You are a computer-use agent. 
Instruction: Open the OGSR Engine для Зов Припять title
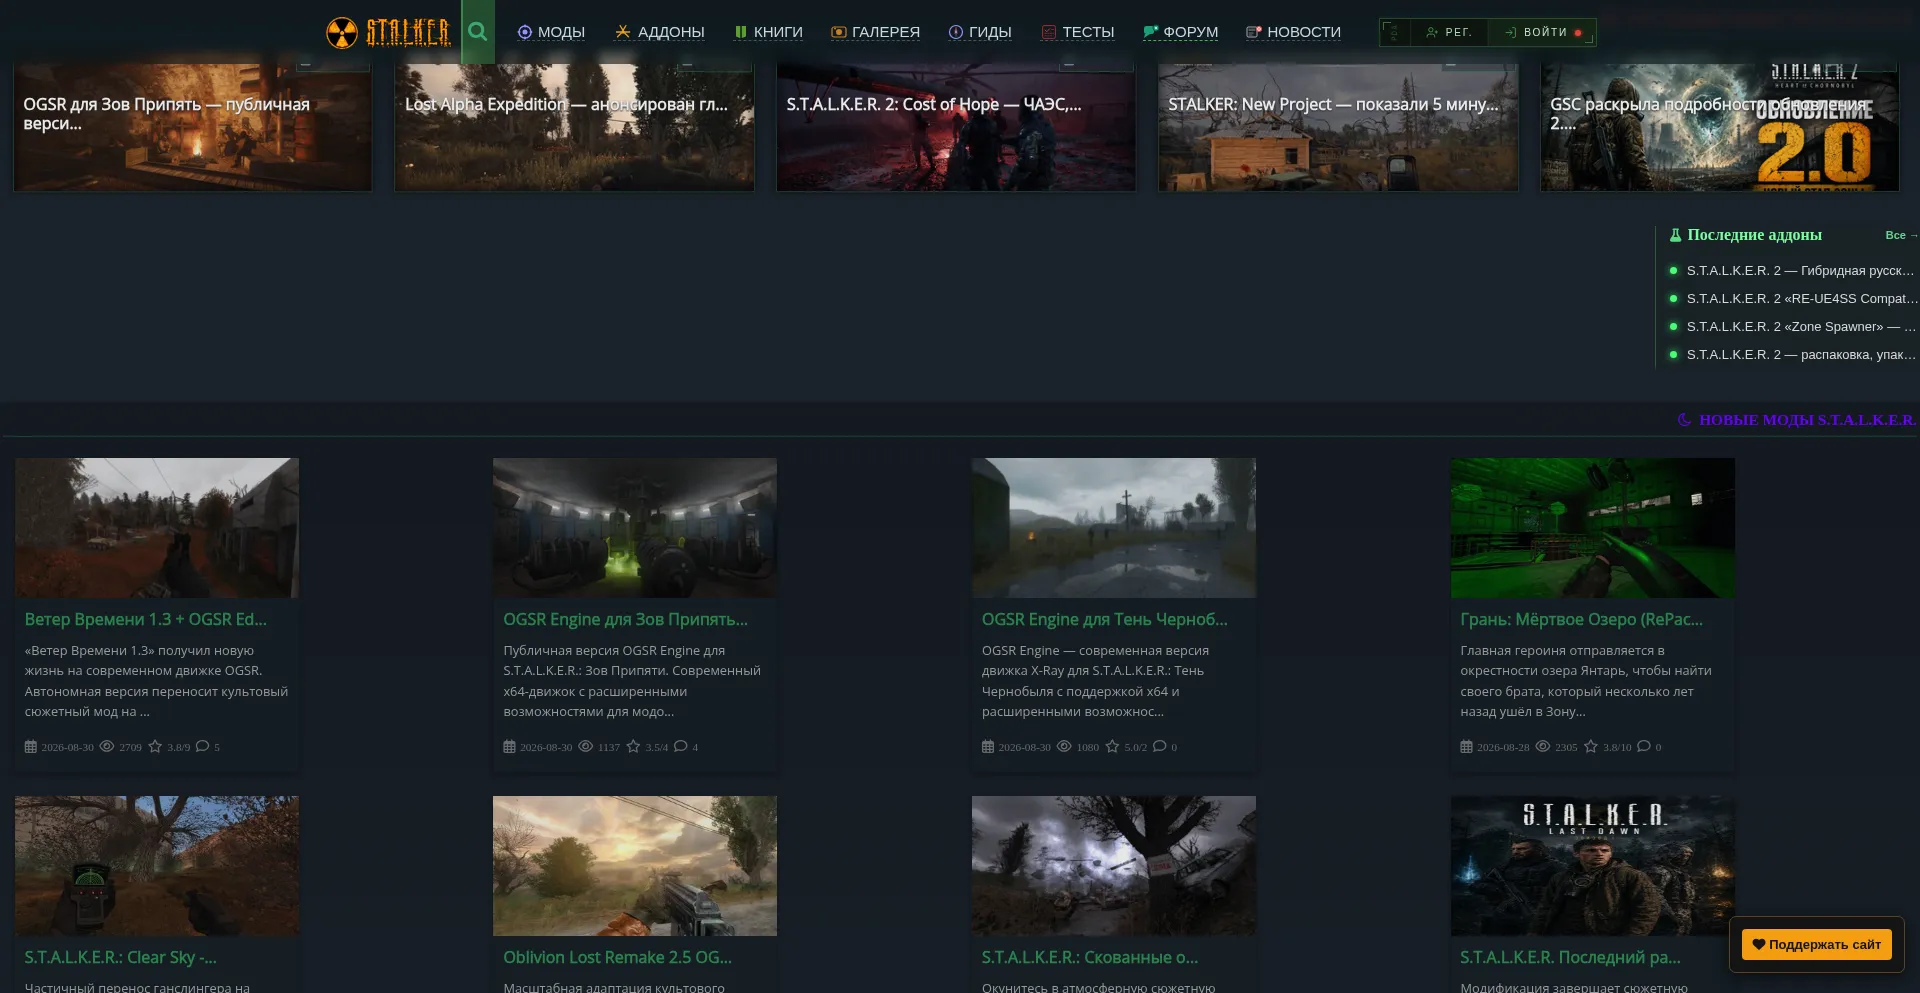(625, 620)
